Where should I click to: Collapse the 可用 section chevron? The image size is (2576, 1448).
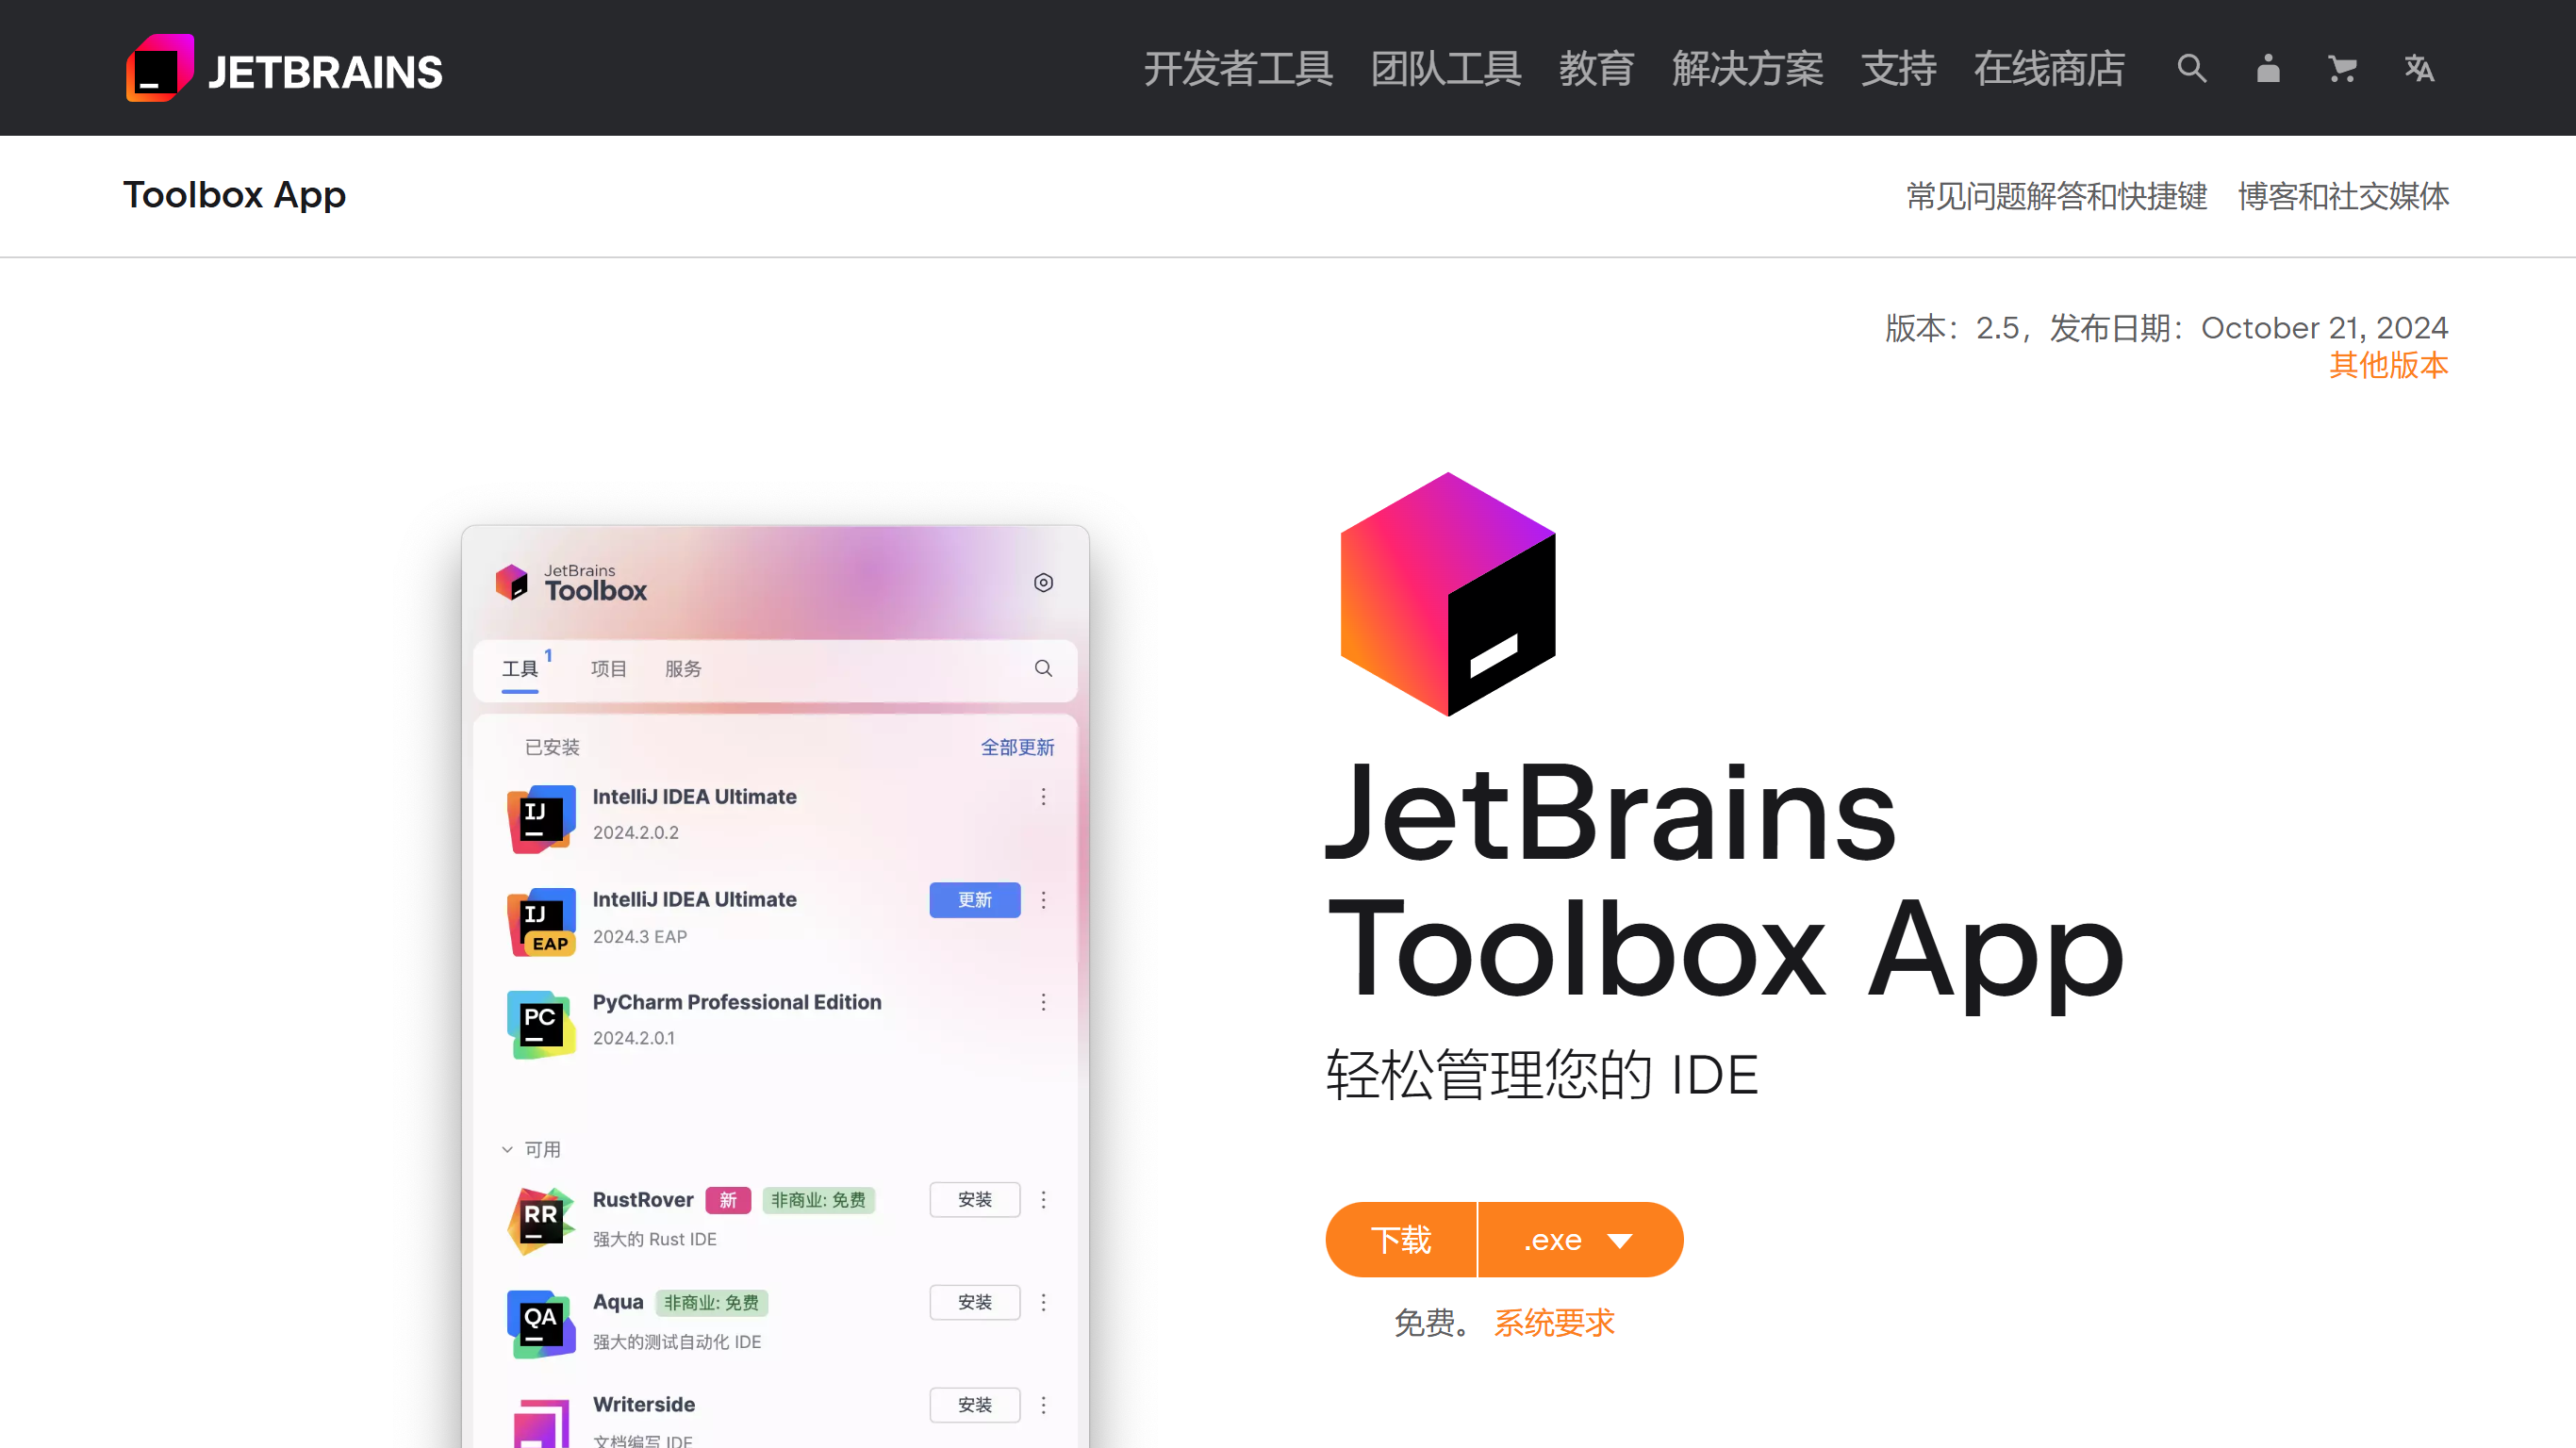click(507, 1150)
